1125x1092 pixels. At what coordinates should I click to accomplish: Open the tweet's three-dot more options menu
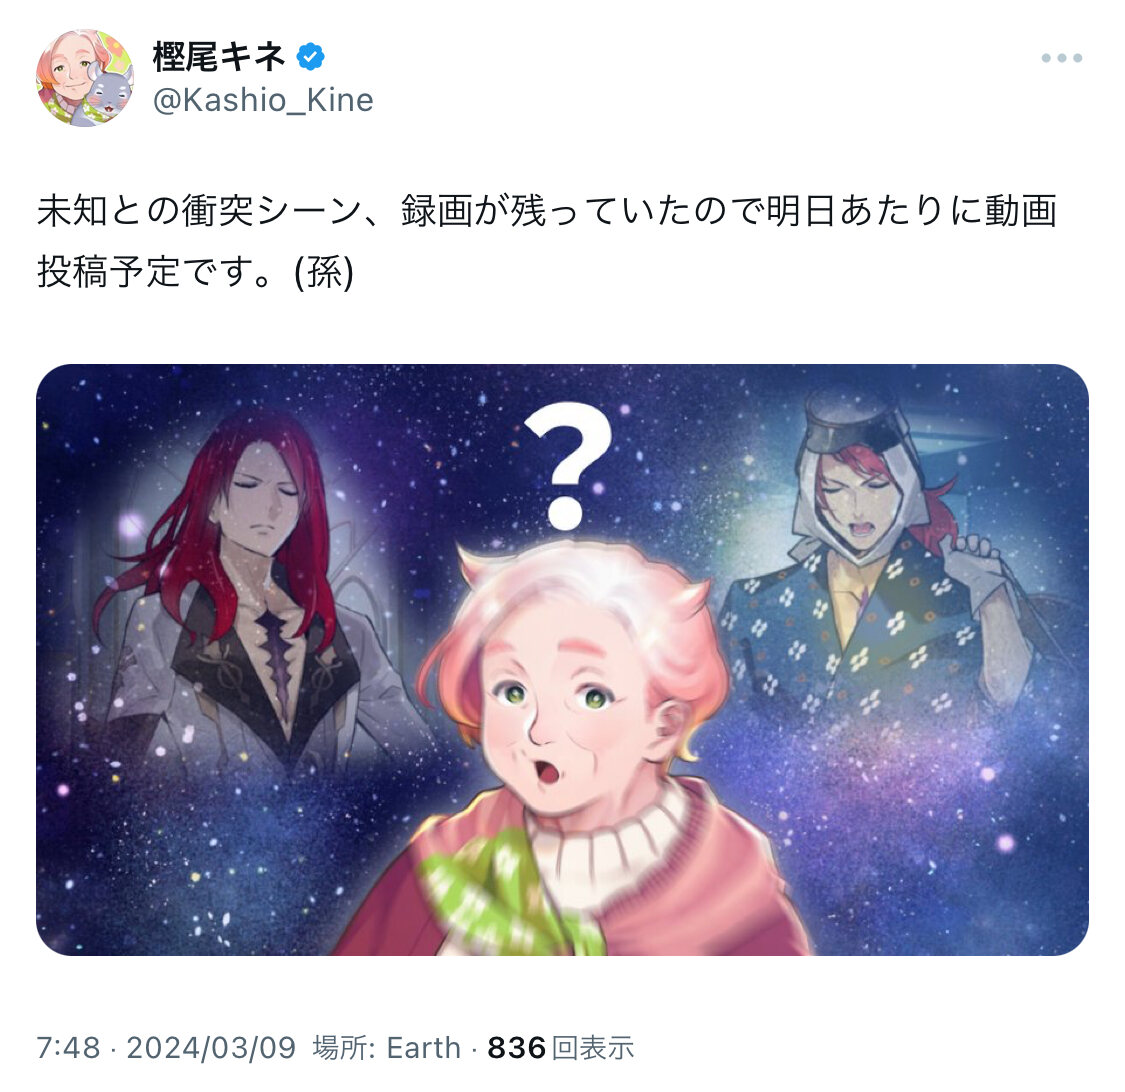(1061, 58)
